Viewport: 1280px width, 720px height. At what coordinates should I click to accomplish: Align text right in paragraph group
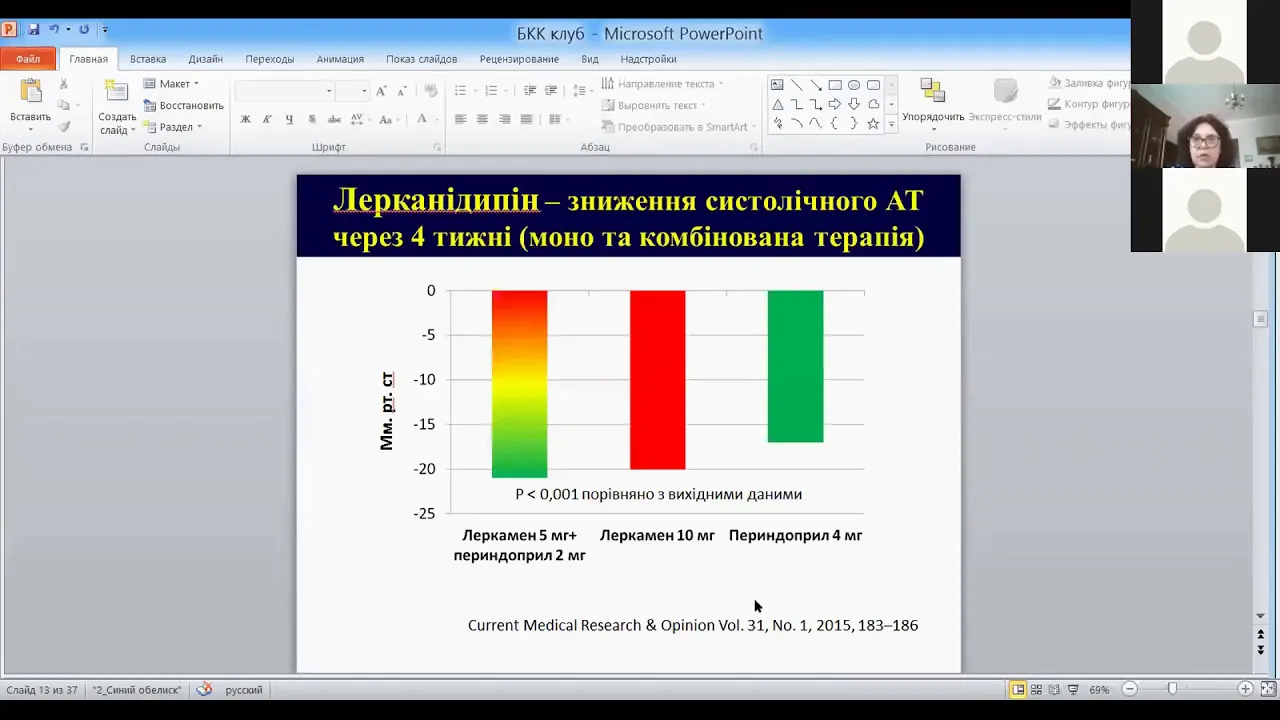click(x=504, y=119)
